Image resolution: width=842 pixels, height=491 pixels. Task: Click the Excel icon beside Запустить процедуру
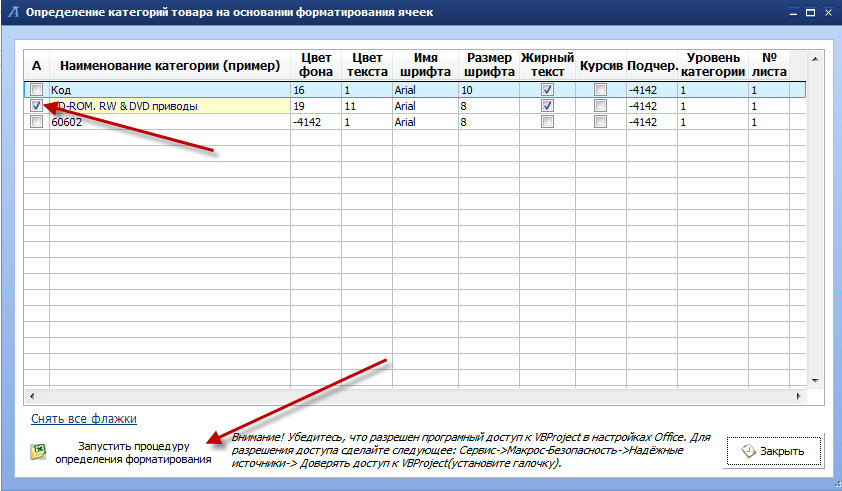point(38,452)
